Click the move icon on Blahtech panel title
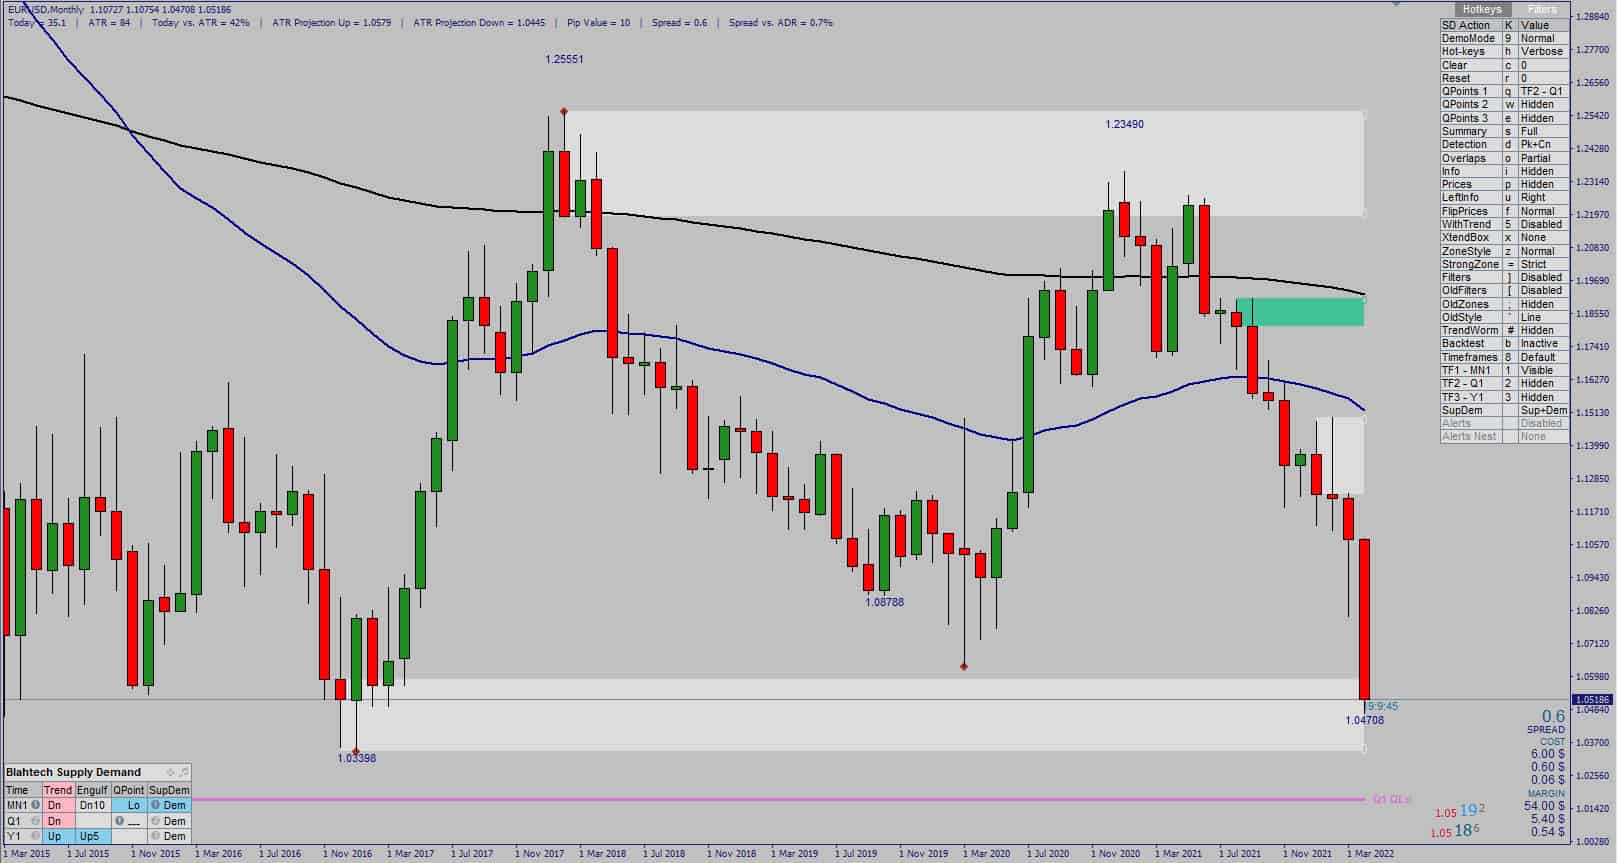1618x863 pixels. (170, 772)
